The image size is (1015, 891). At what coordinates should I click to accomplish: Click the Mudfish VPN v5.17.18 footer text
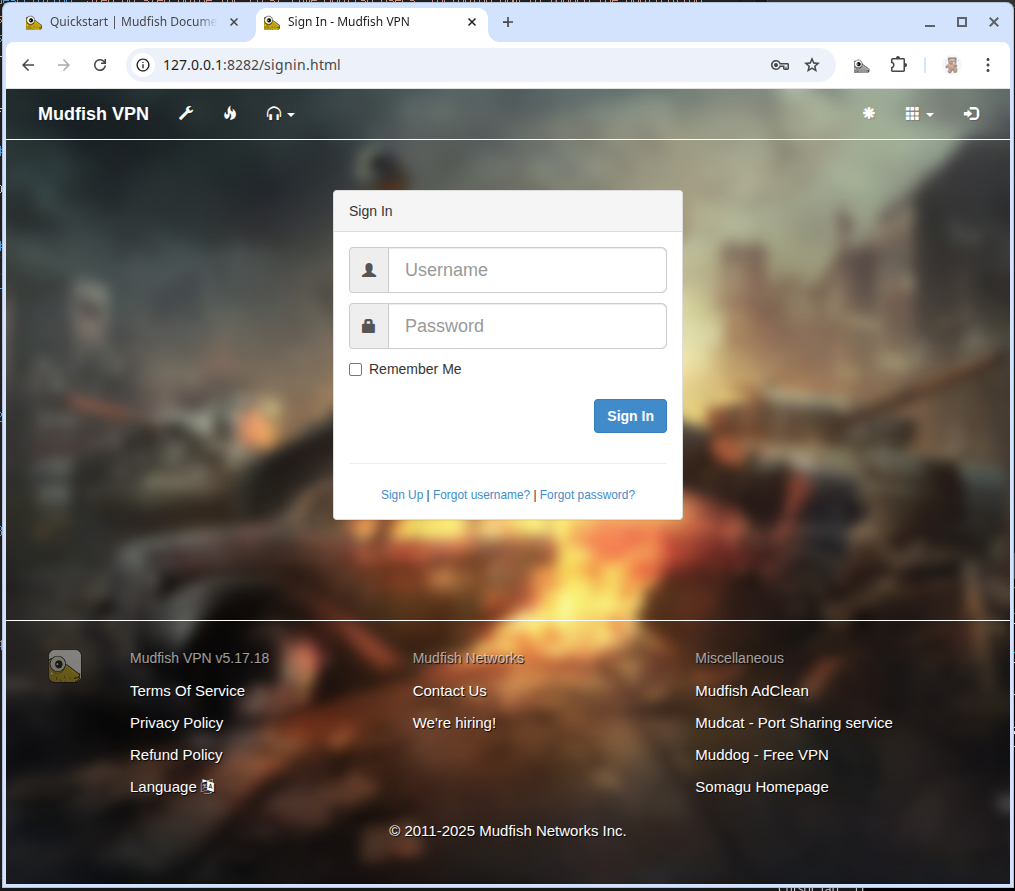[x=199, y=658]
